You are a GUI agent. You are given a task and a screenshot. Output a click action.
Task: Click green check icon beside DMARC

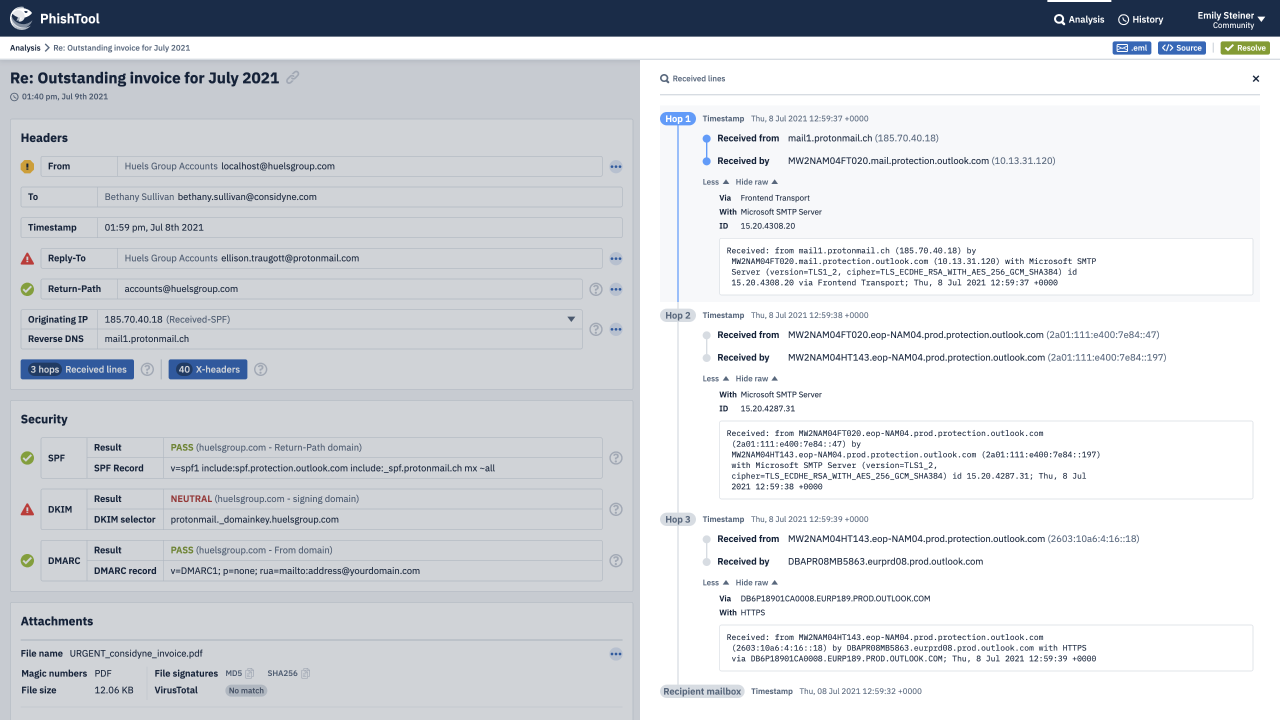pyautogui.click(x=27, y=560)
